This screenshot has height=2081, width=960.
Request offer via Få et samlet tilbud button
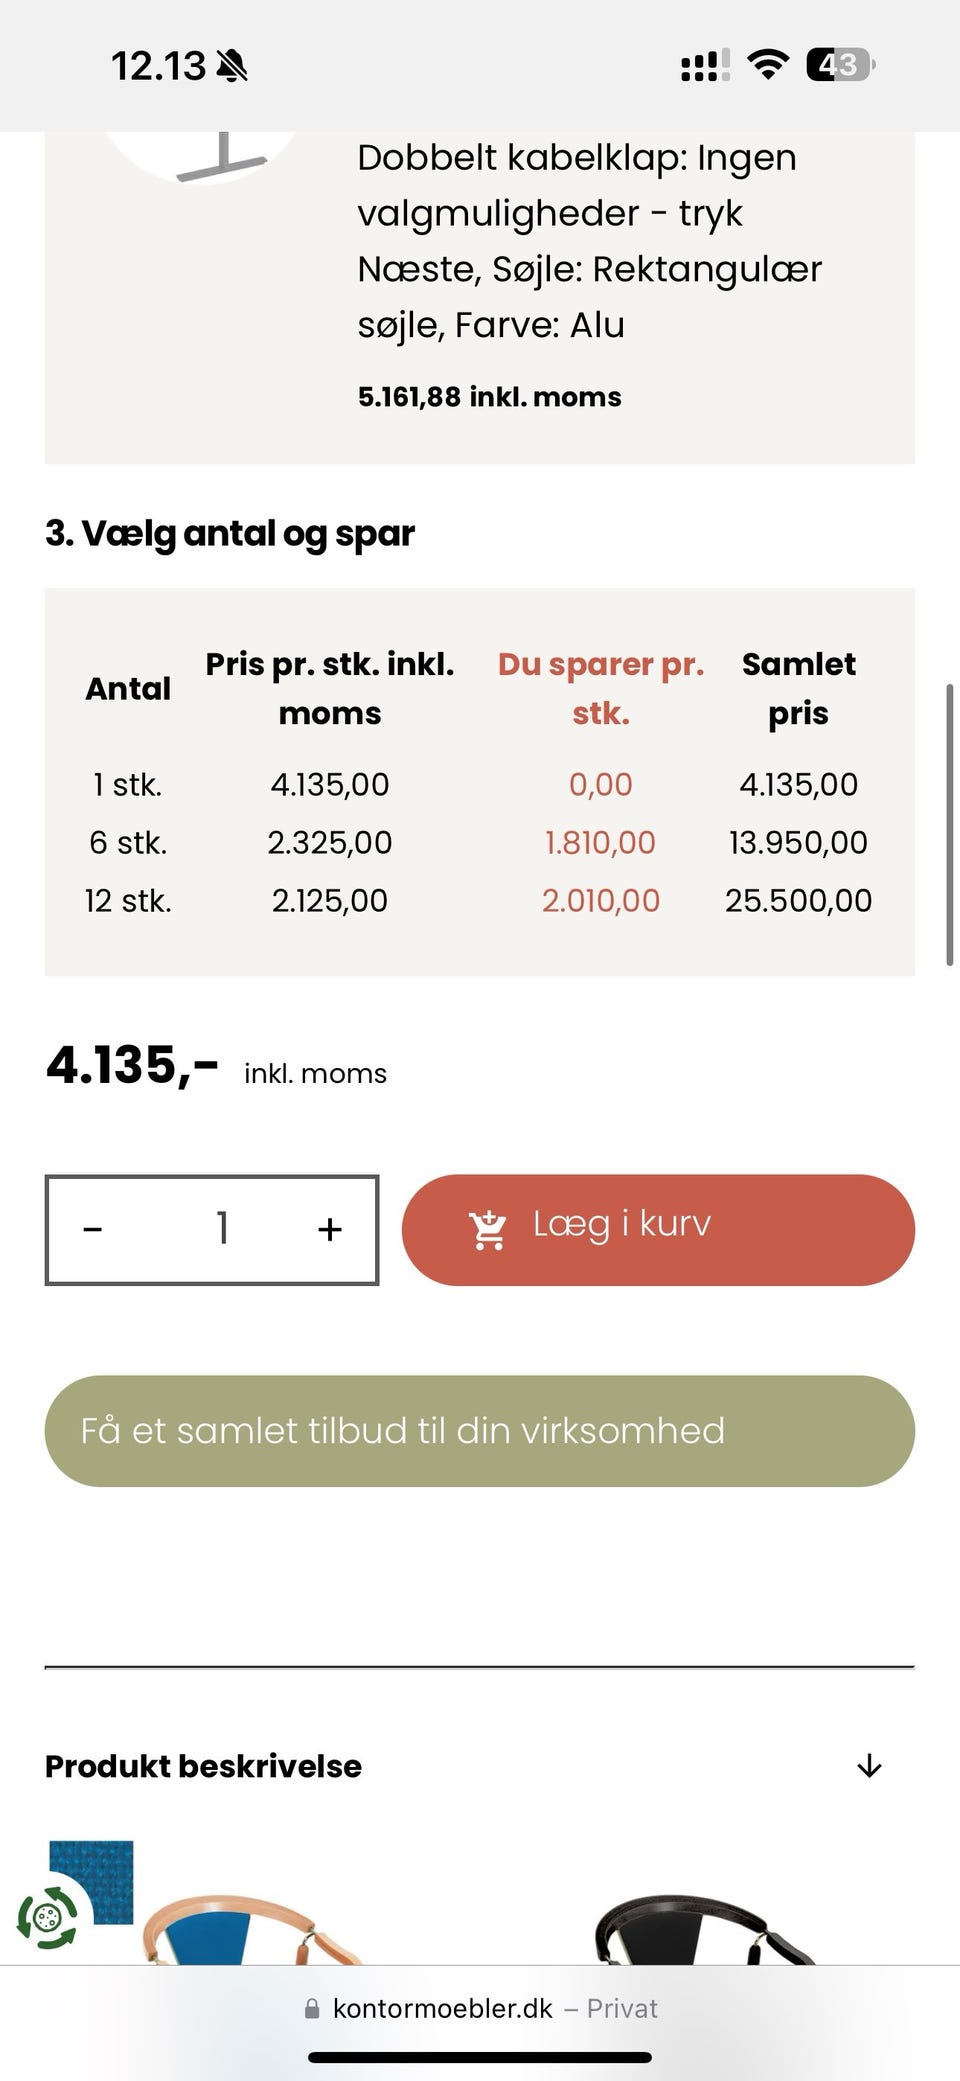pos(479,1430)
